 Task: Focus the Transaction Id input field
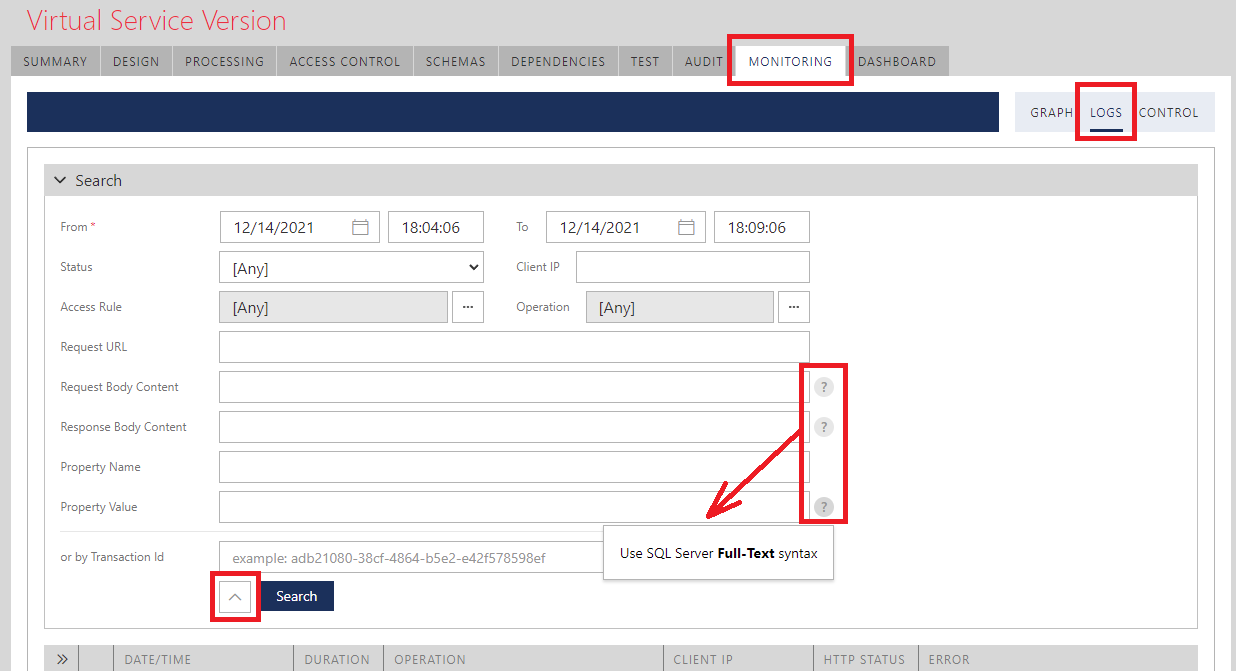[410, 557]
